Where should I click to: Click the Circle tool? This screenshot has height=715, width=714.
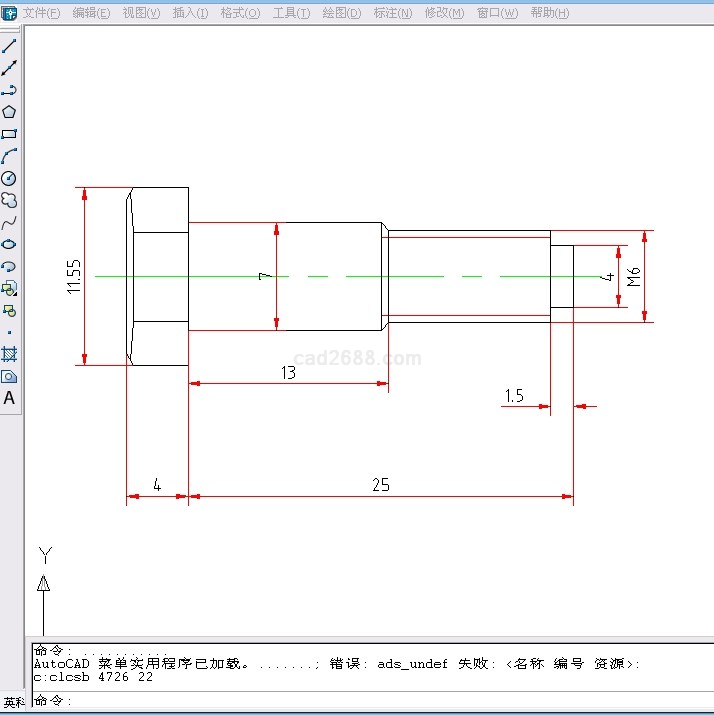pyautogui.click(x=9, y=178)
